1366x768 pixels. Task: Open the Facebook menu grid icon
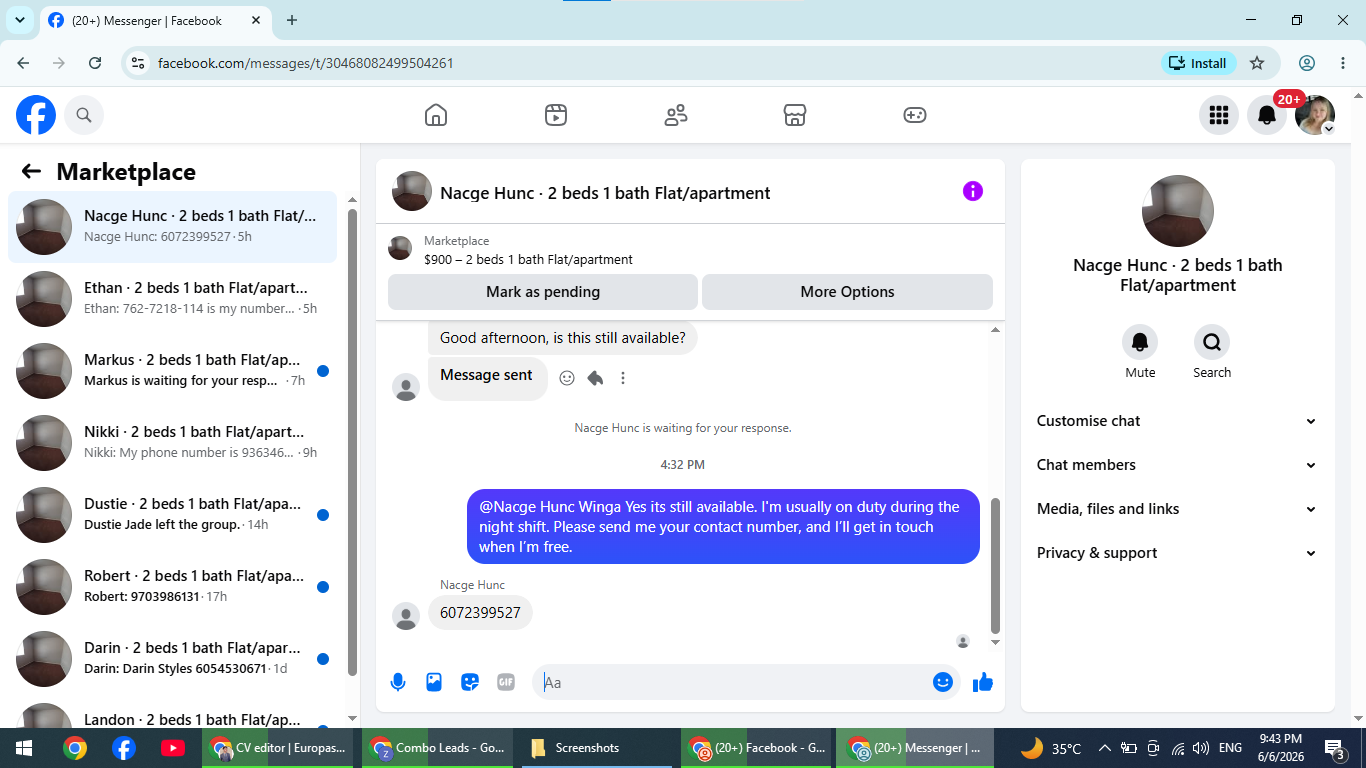(1218, 116)
